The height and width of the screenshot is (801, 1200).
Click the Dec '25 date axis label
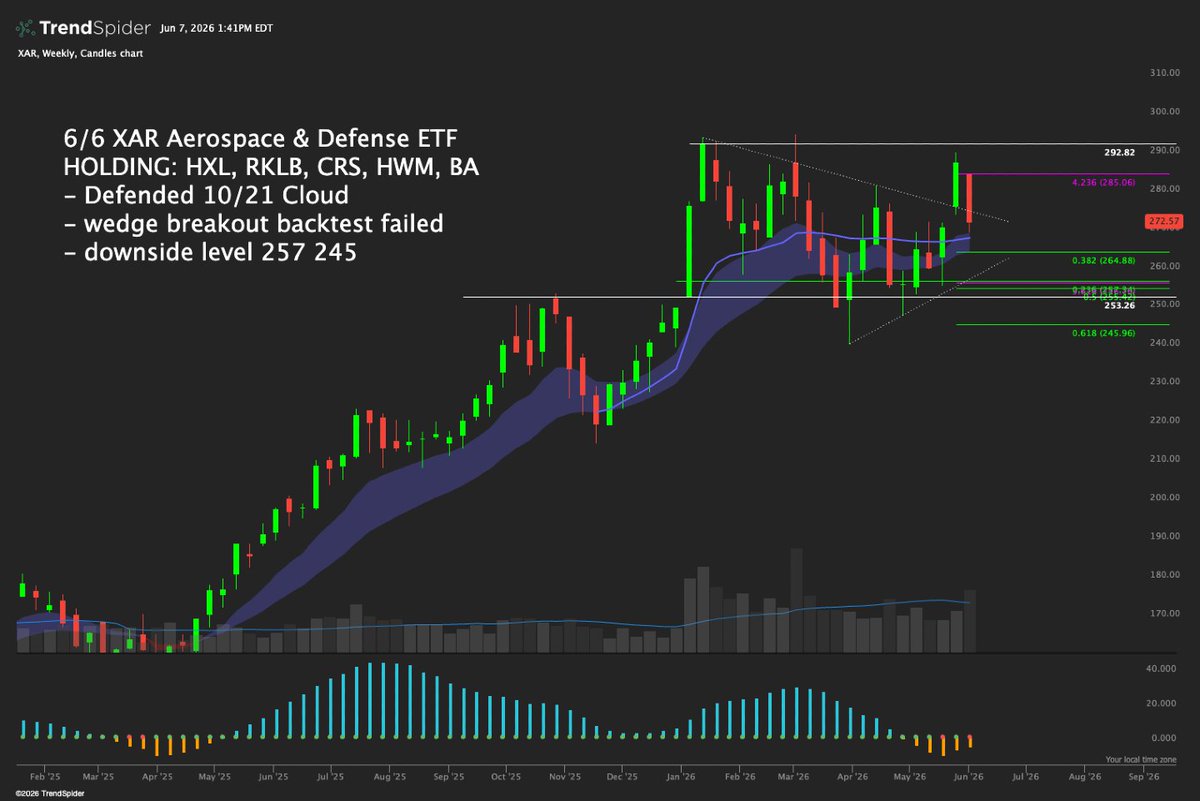[x=622, y=776]
